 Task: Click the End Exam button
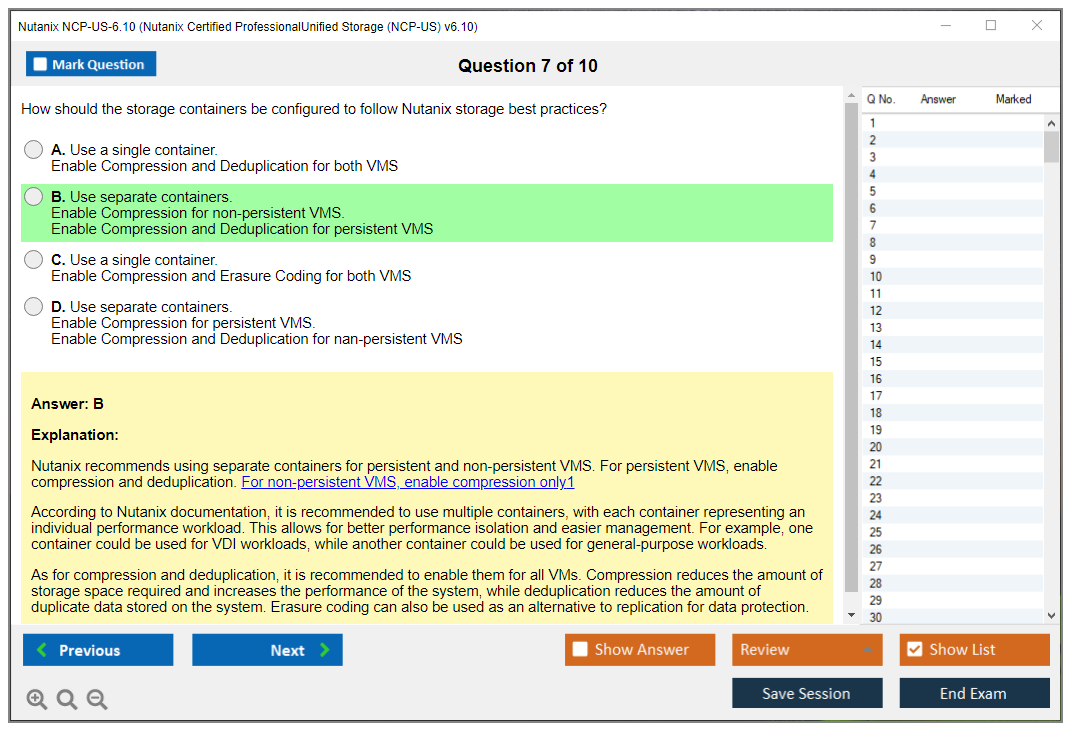974,693
